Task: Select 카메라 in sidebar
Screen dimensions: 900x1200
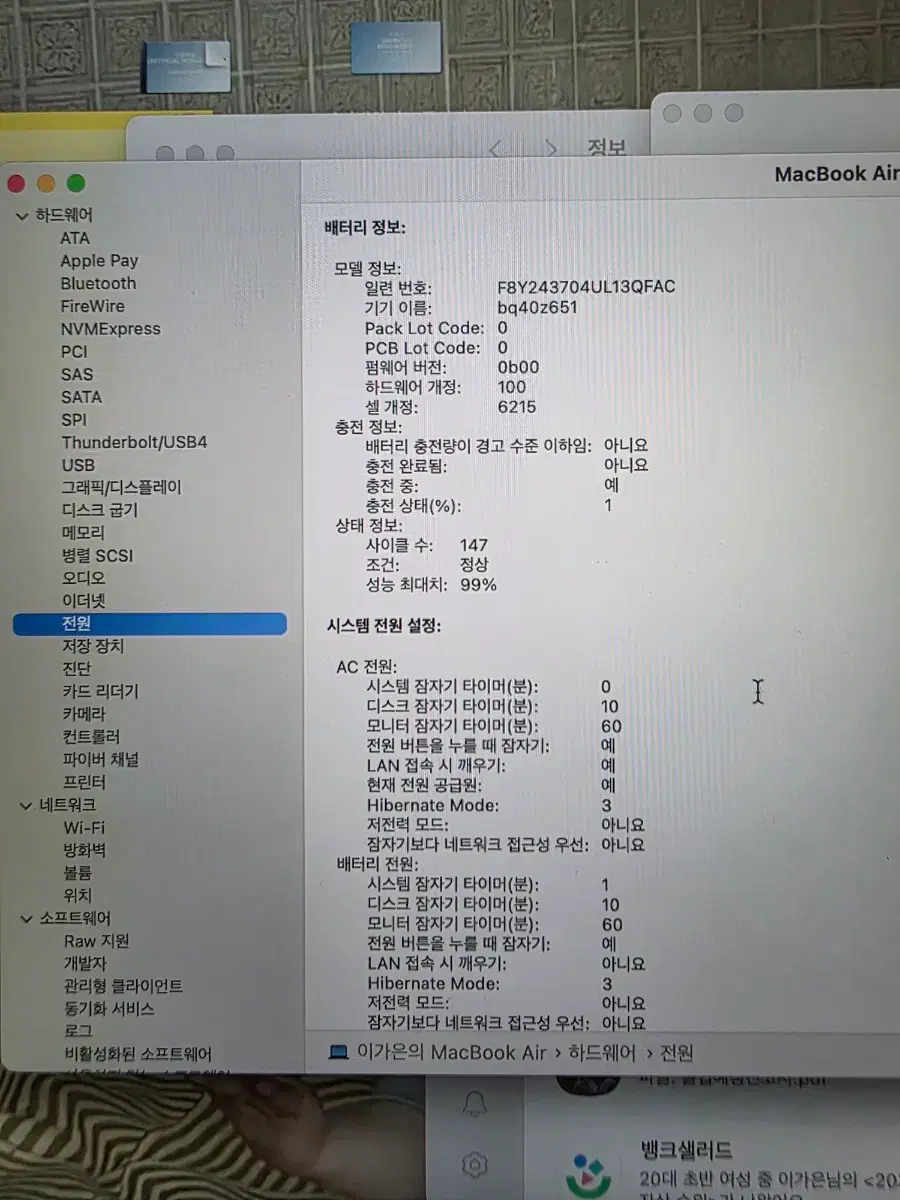Action: coord(84,714)
